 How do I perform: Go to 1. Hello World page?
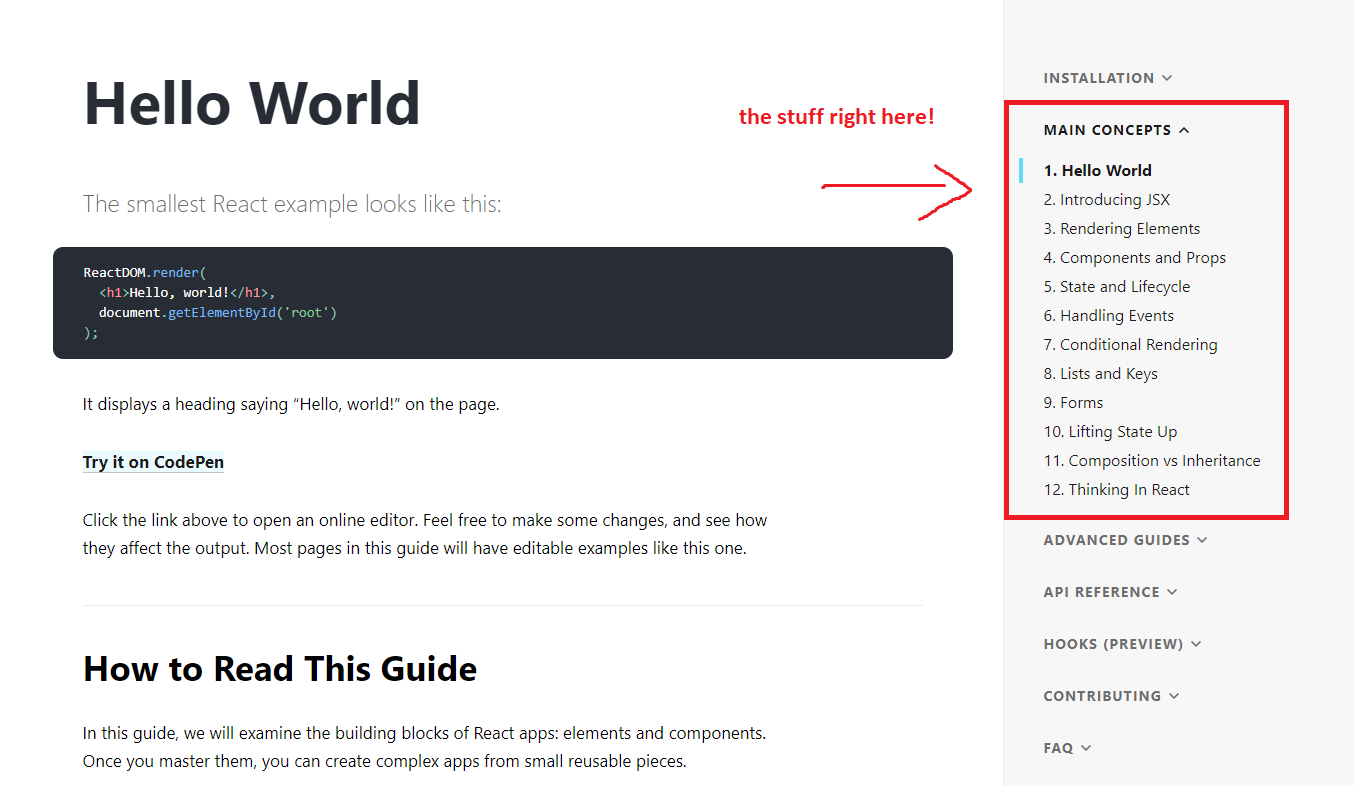point(1097,170)
